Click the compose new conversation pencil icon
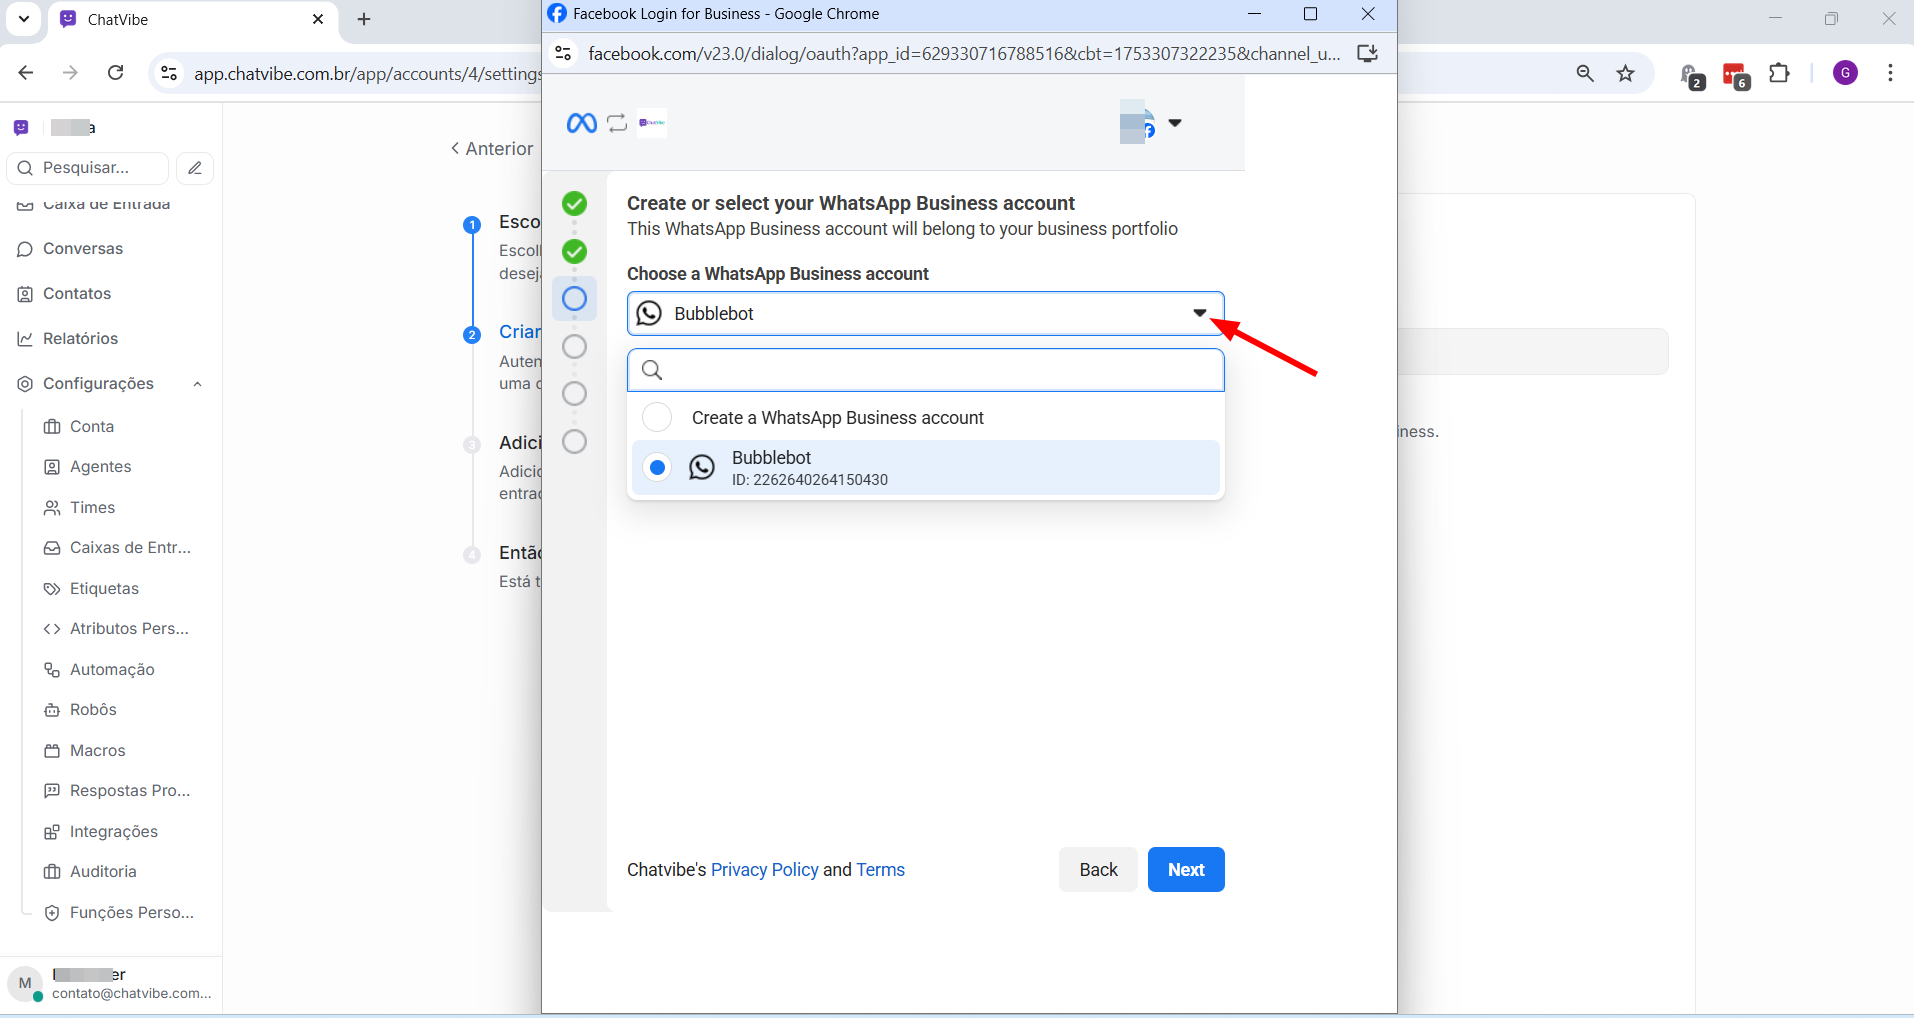This screenshot has height=1018, width=1914. [x=195, y=168]
